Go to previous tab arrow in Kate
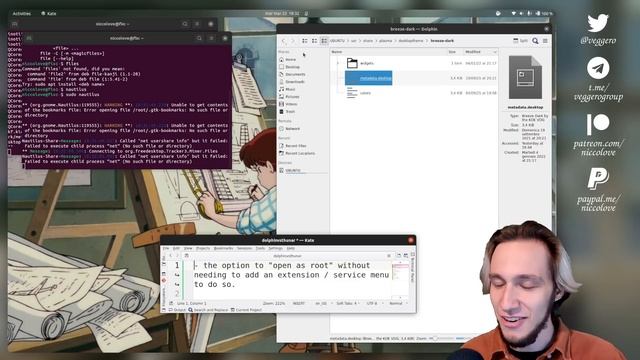Viewport: 640px width, 360px height. click(171, 256)
